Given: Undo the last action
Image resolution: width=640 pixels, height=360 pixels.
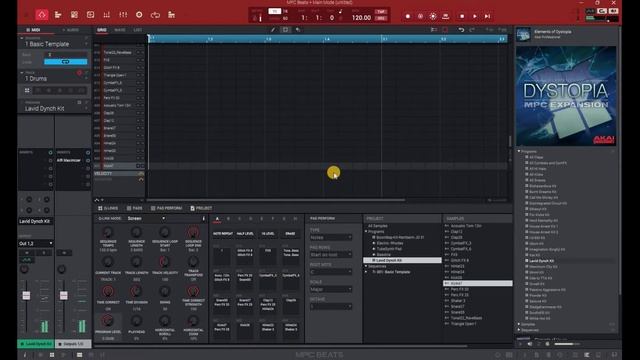Looking at the screenshot, I should 461,30.
